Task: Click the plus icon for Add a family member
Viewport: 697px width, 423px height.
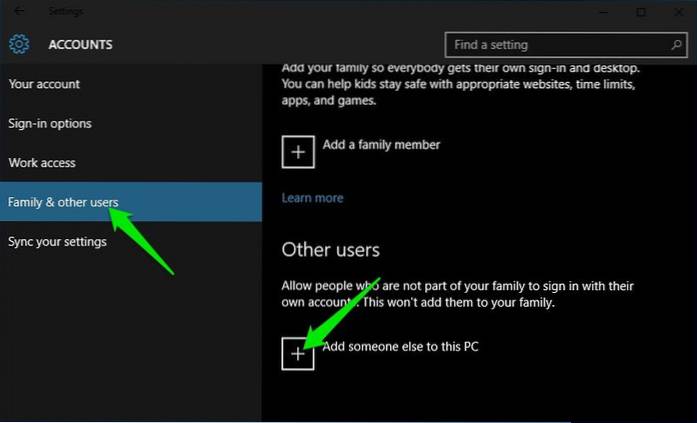Action: coord(298,150)
